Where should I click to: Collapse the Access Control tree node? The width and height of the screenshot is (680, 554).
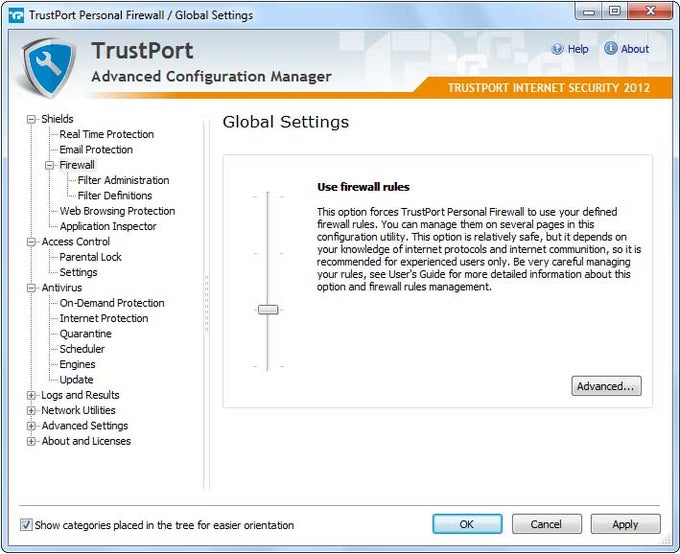pyautogui.click(x=31, y=242)
